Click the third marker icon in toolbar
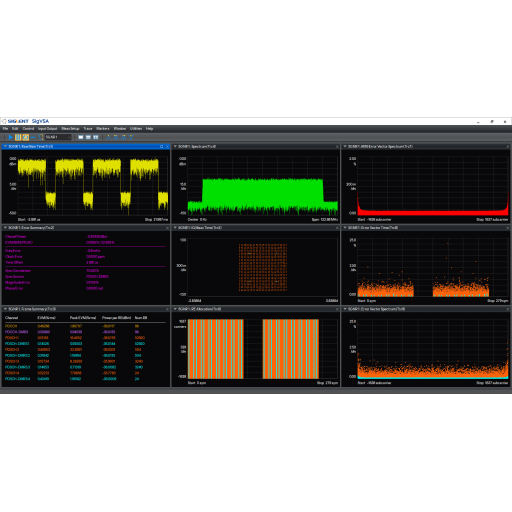The width and height of the screenshot is (512, 512). tap(123, 137)
